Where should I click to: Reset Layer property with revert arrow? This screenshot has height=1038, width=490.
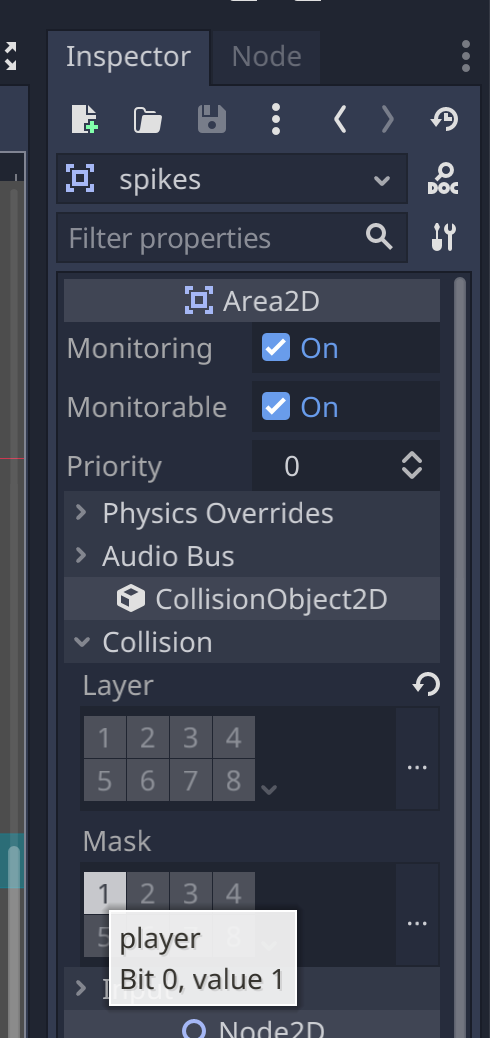(x=426, y=684)
